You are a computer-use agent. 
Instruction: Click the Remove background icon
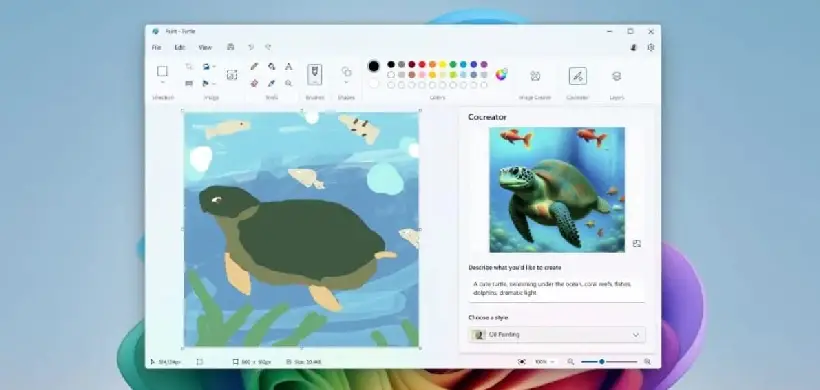point(232,75)
